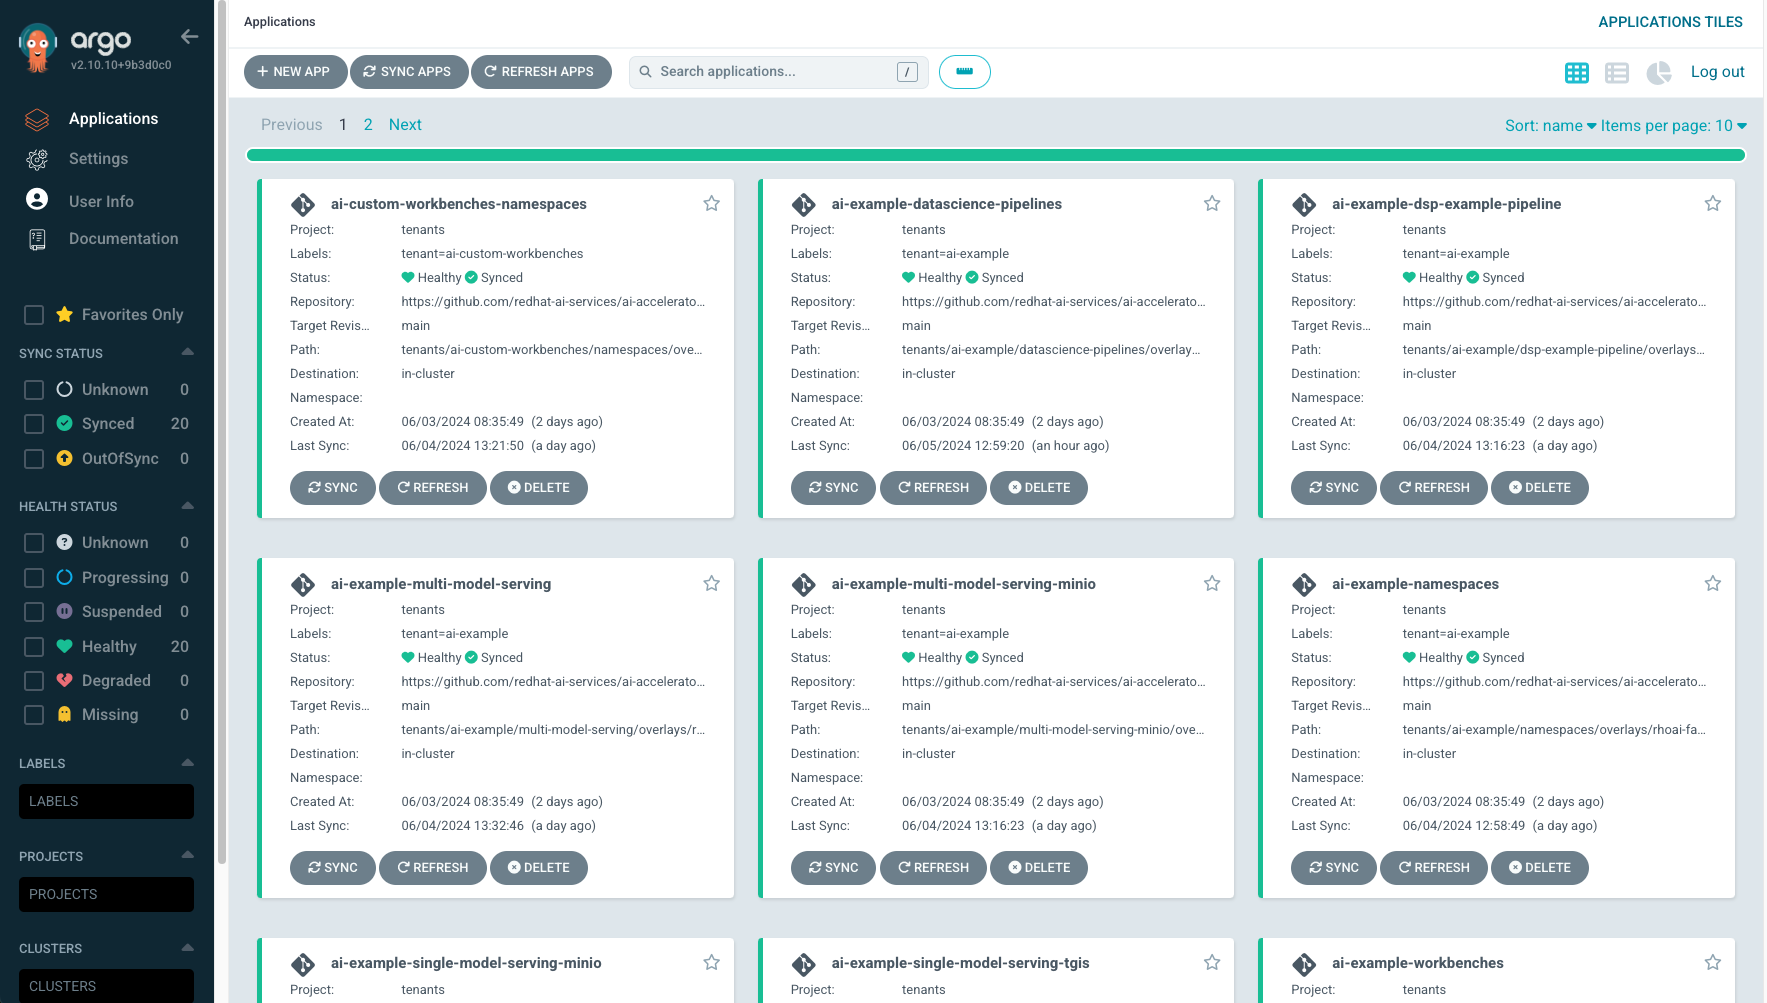Switch to list view icon
1767x1003 pixels.
[1617, 72]
